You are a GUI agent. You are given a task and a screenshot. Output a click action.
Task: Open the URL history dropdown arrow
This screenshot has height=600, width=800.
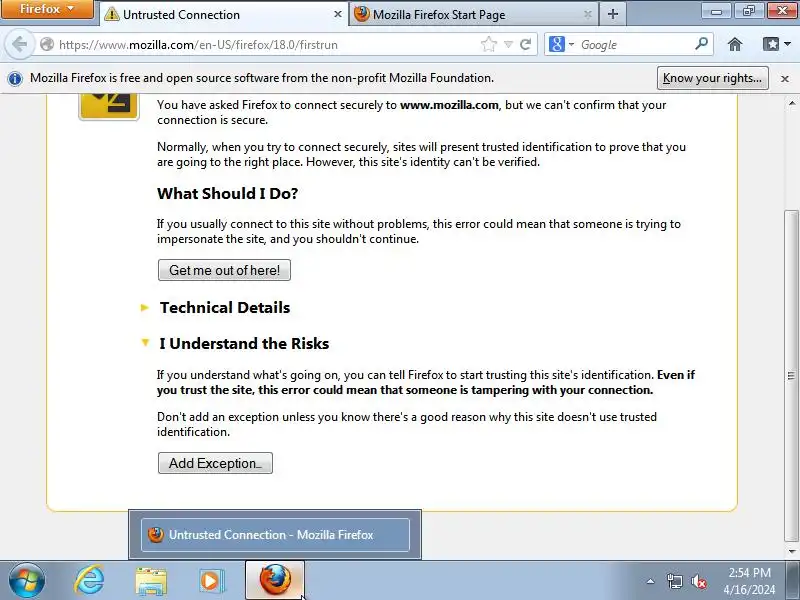click(508, 44)
